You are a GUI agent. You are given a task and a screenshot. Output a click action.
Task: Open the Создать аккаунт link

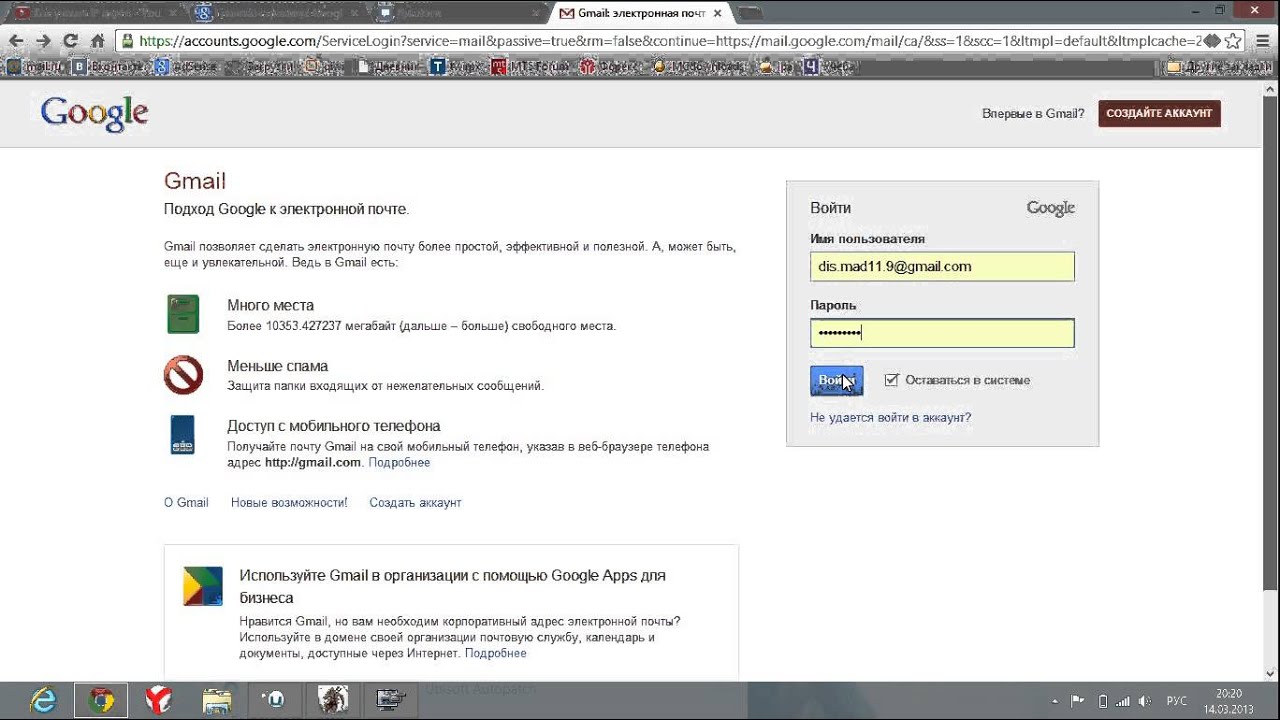pos(415,503)
